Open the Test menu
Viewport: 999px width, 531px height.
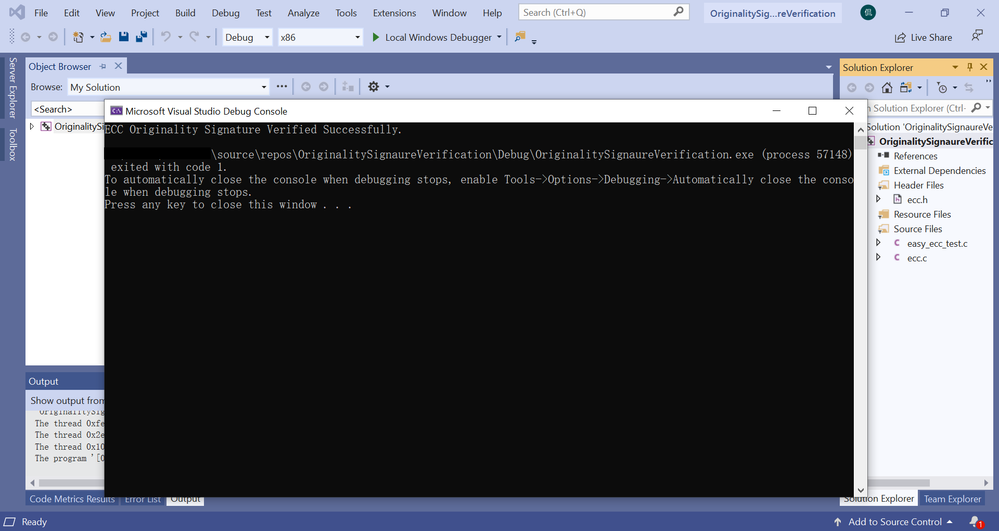click(264, 13)
